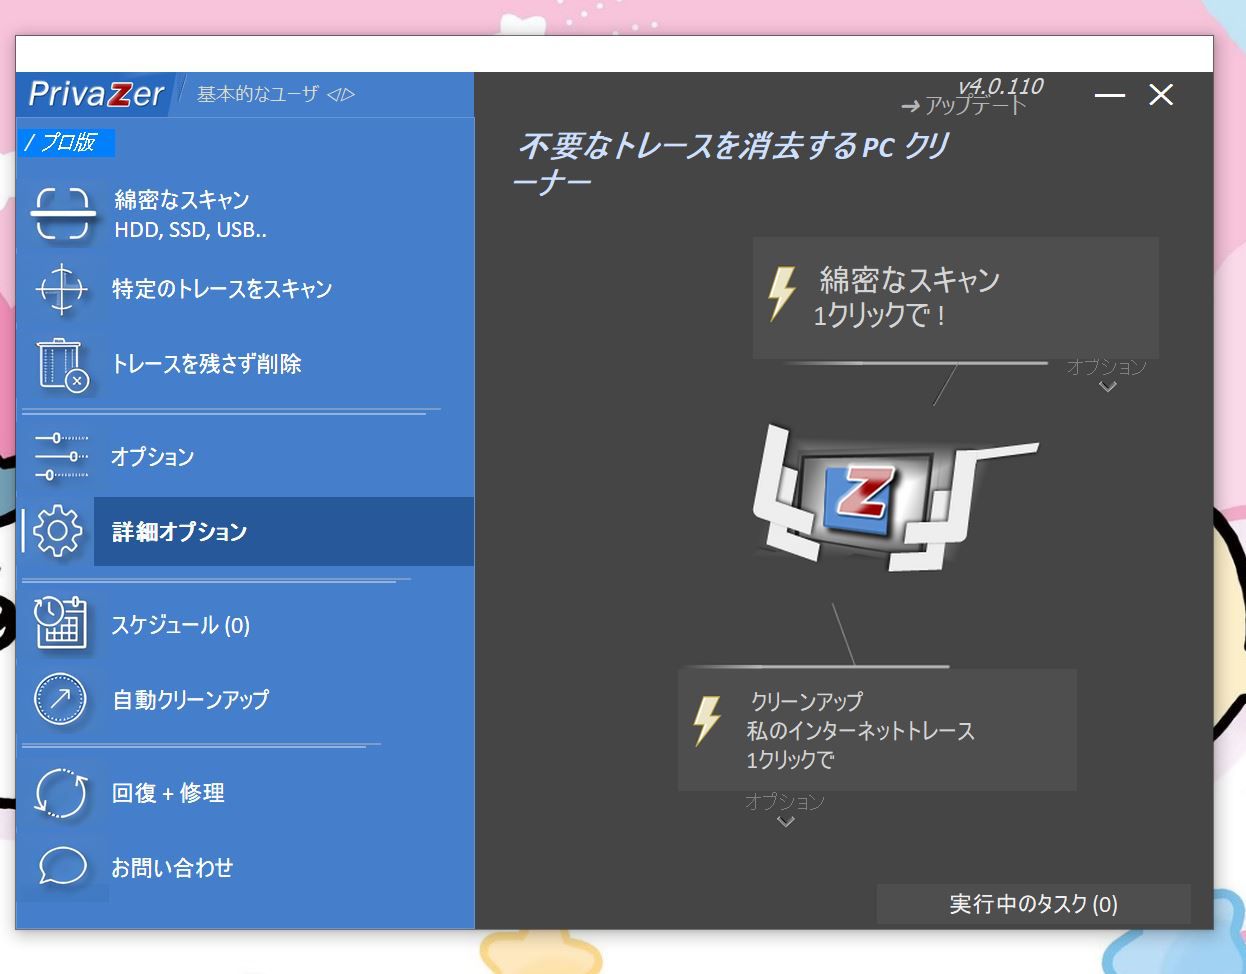
Task: Click the trash can delete-without-trace icon
Action: (x=62, y=364)
